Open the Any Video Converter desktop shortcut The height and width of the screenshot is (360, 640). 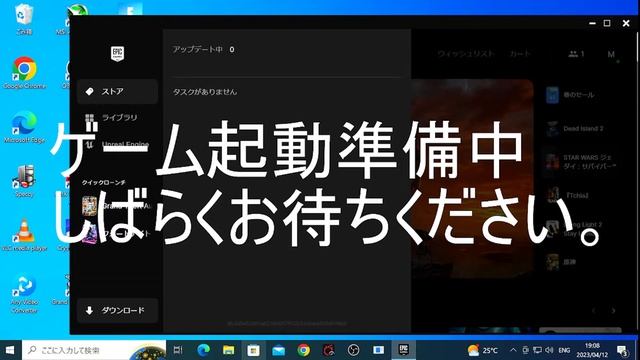24,293
